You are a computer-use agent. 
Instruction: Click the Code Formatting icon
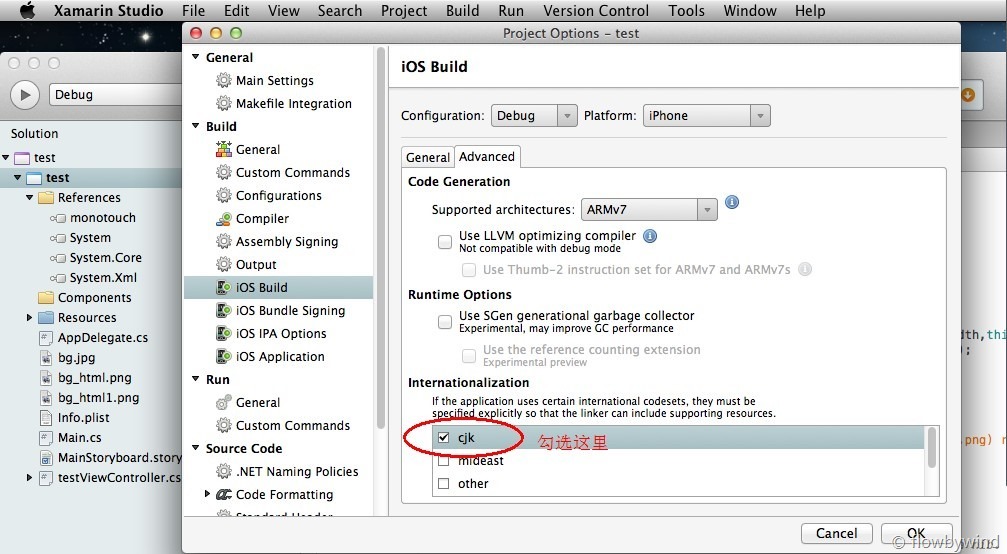click(x=223, y=494)
